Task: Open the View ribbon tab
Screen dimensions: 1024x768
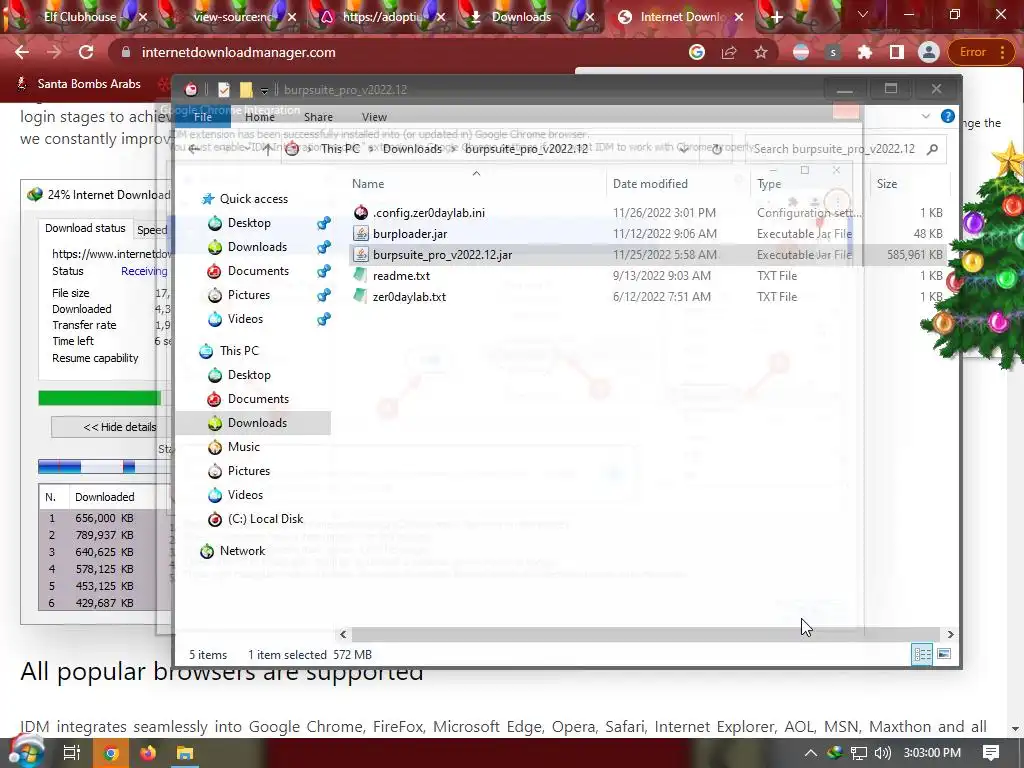Action: click(x=374, y=117)
